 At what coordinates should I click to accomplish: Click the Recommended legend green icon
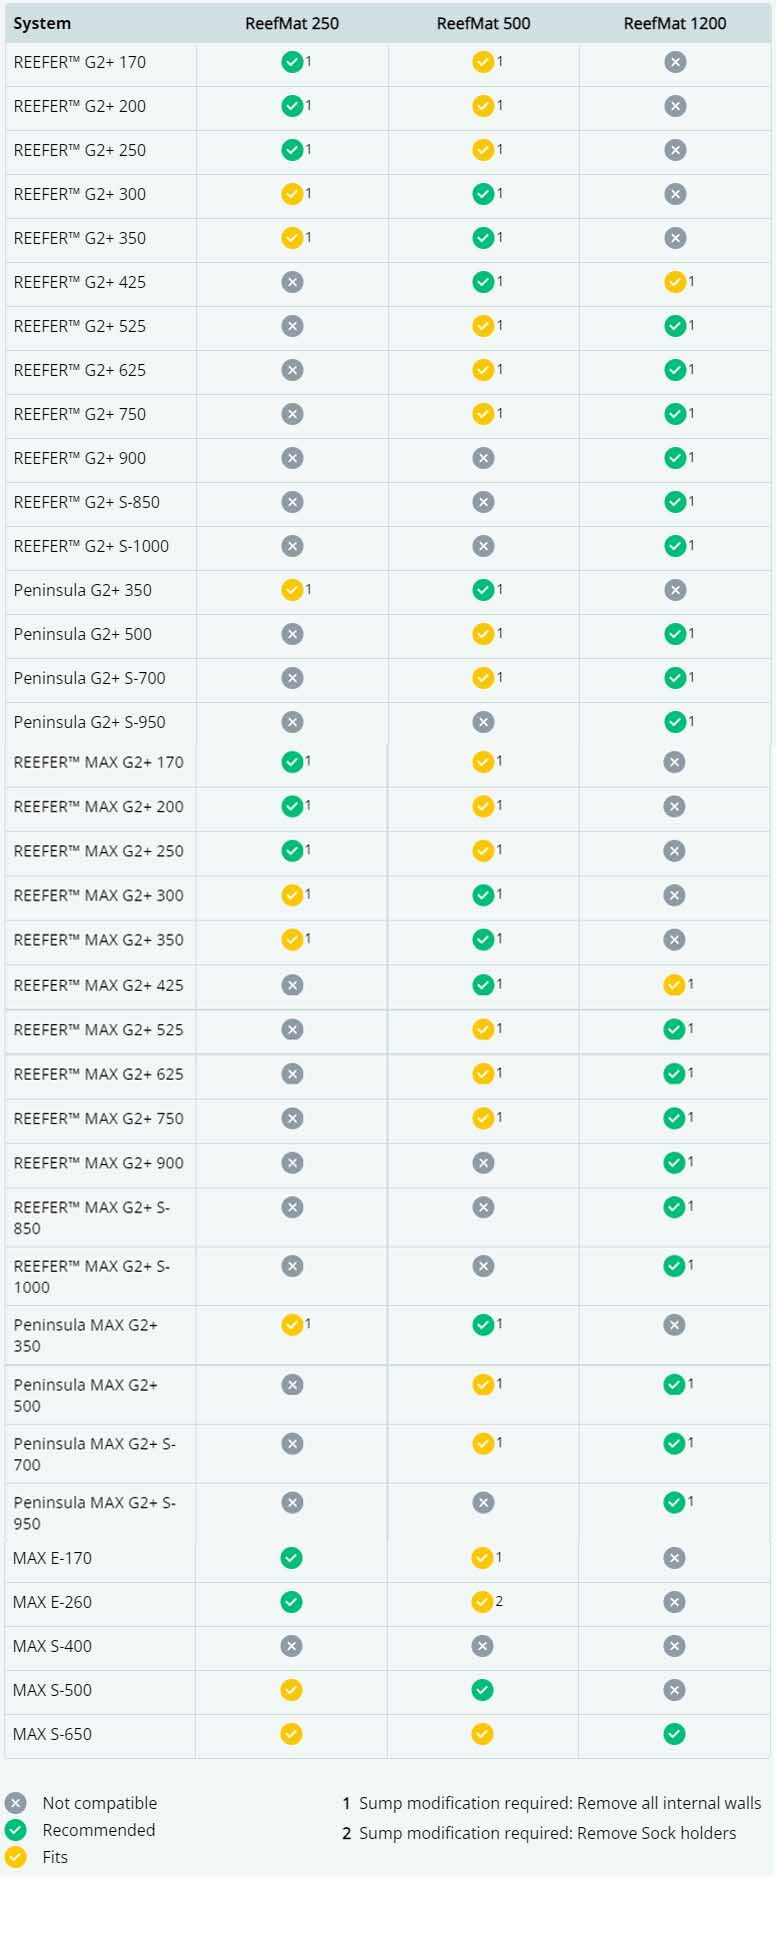click(15, 1830)
